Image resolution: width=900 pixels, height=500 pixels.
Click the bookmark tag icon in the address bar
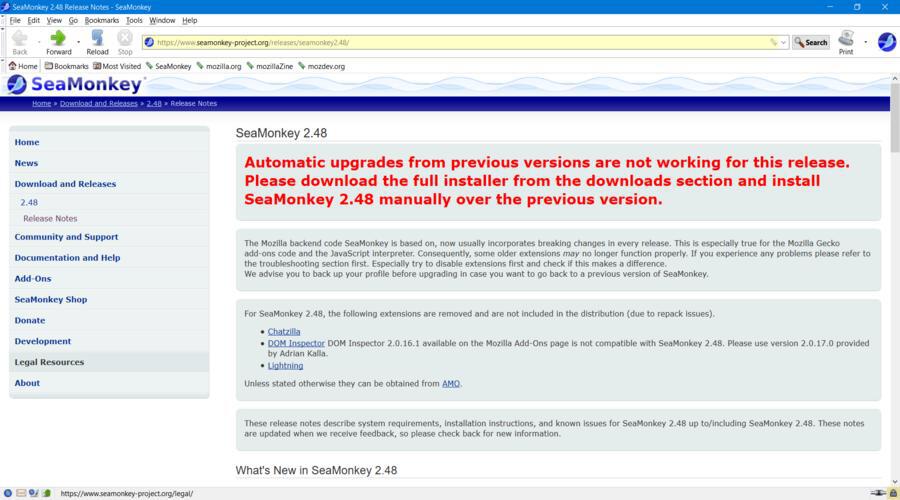773,42
